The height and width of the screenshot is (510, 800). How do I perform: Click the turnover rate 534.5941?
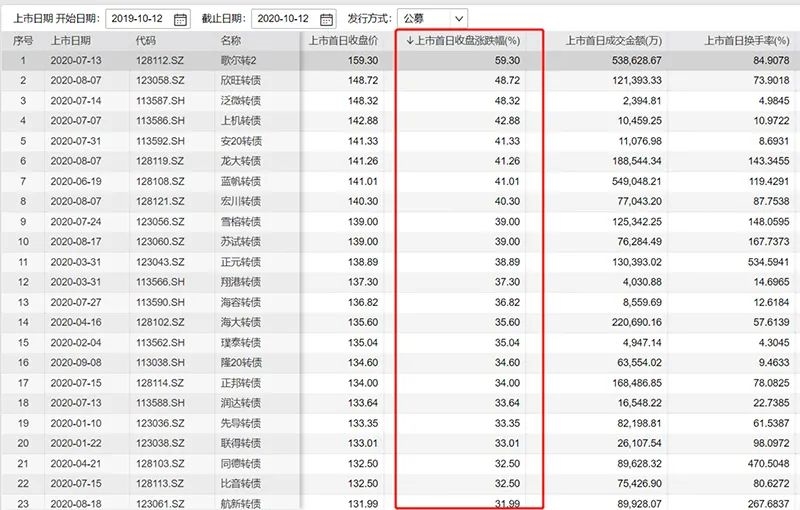tap(768, 262)
